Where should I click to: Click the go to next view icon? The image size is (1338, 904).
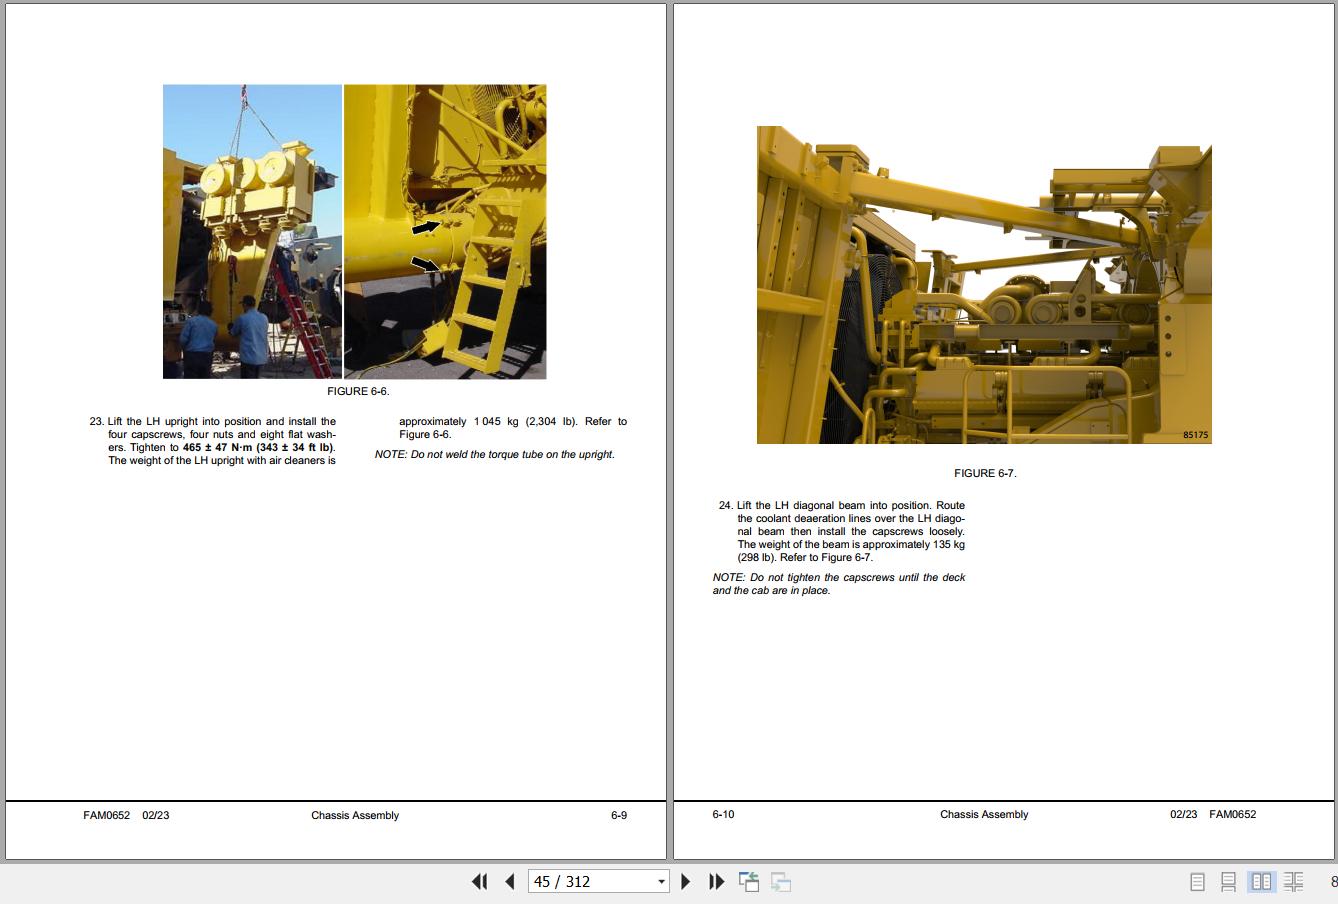[x=781, y=881]
